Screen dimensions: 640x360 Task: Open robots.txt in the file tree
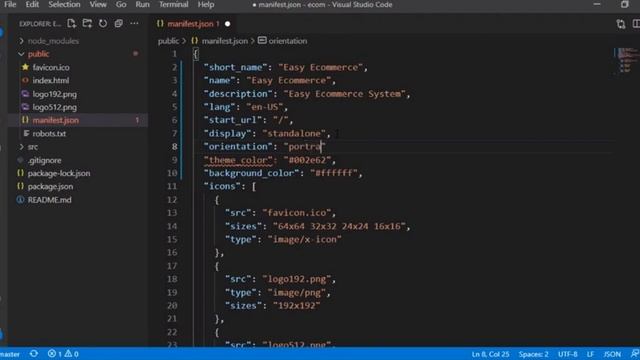(x=49, y=134)
